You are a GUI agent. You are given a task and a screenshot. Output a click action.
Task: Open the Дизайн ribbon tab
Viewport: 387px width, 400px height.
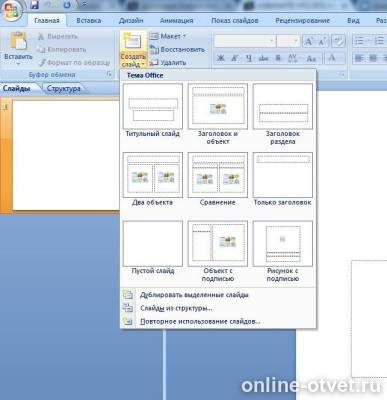(131, 20)
